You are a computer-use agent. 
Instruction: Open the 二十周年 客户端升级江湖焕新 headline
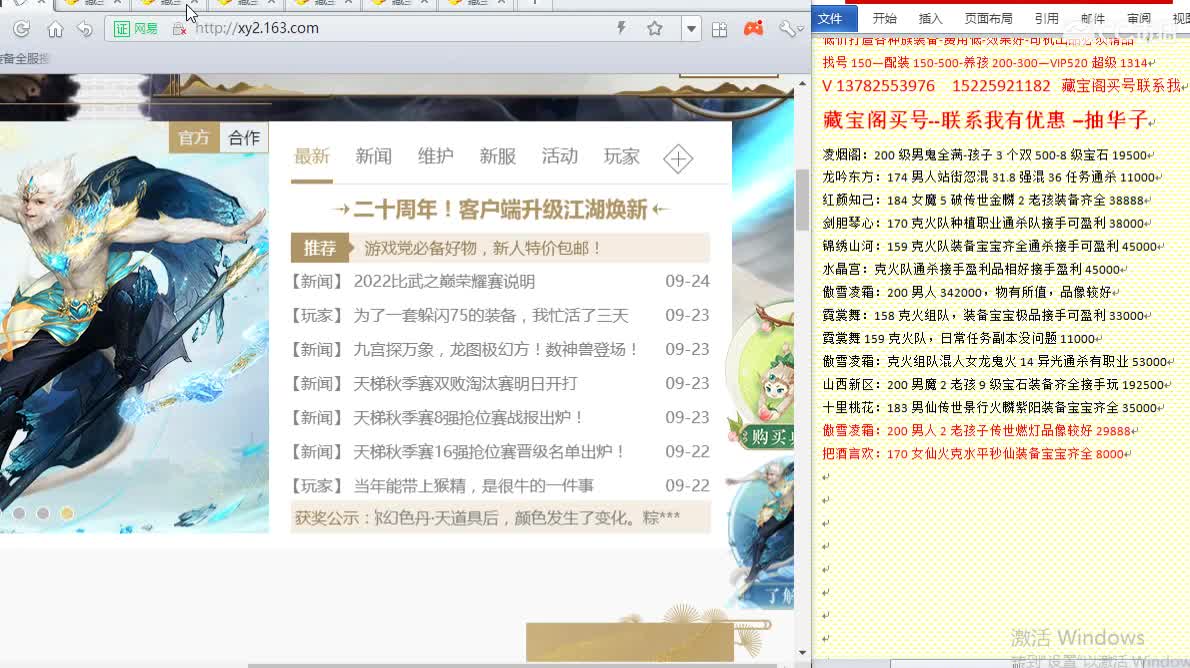point(500,209)
